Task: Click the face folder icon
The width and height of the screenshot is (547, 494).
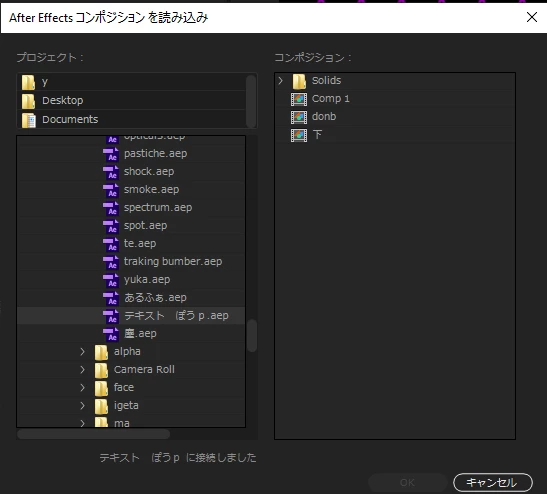Action: [101, 388]
